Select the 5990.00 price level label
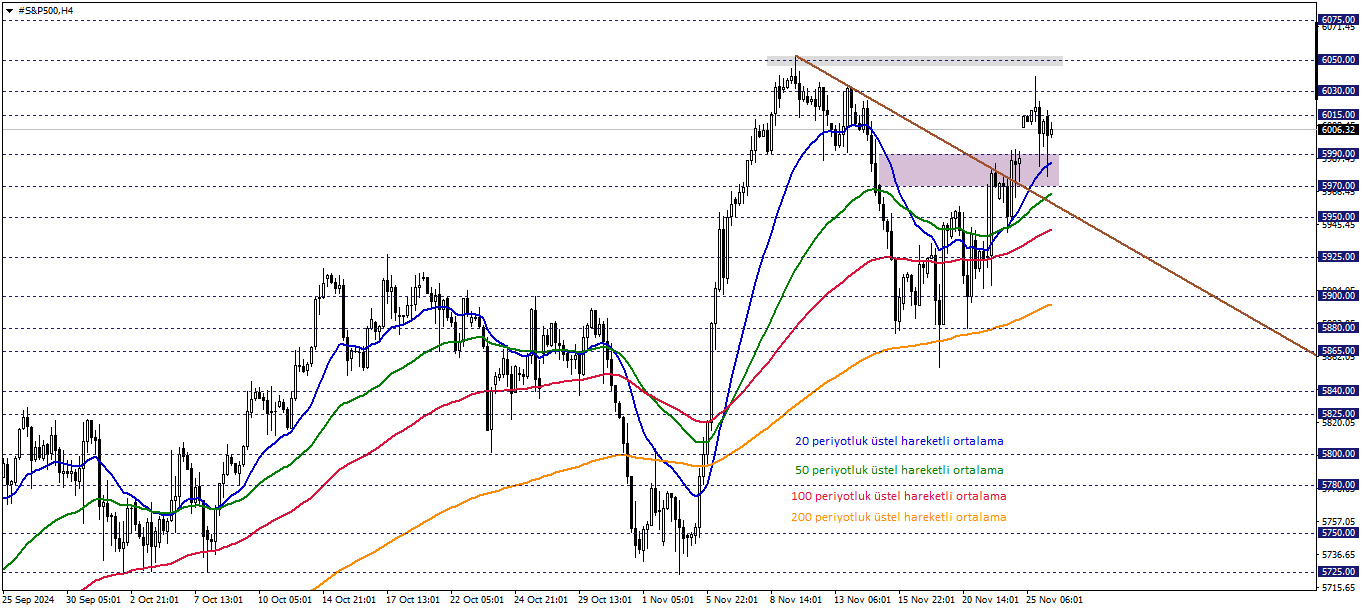1362x611 pixels. pos(1338,154)
